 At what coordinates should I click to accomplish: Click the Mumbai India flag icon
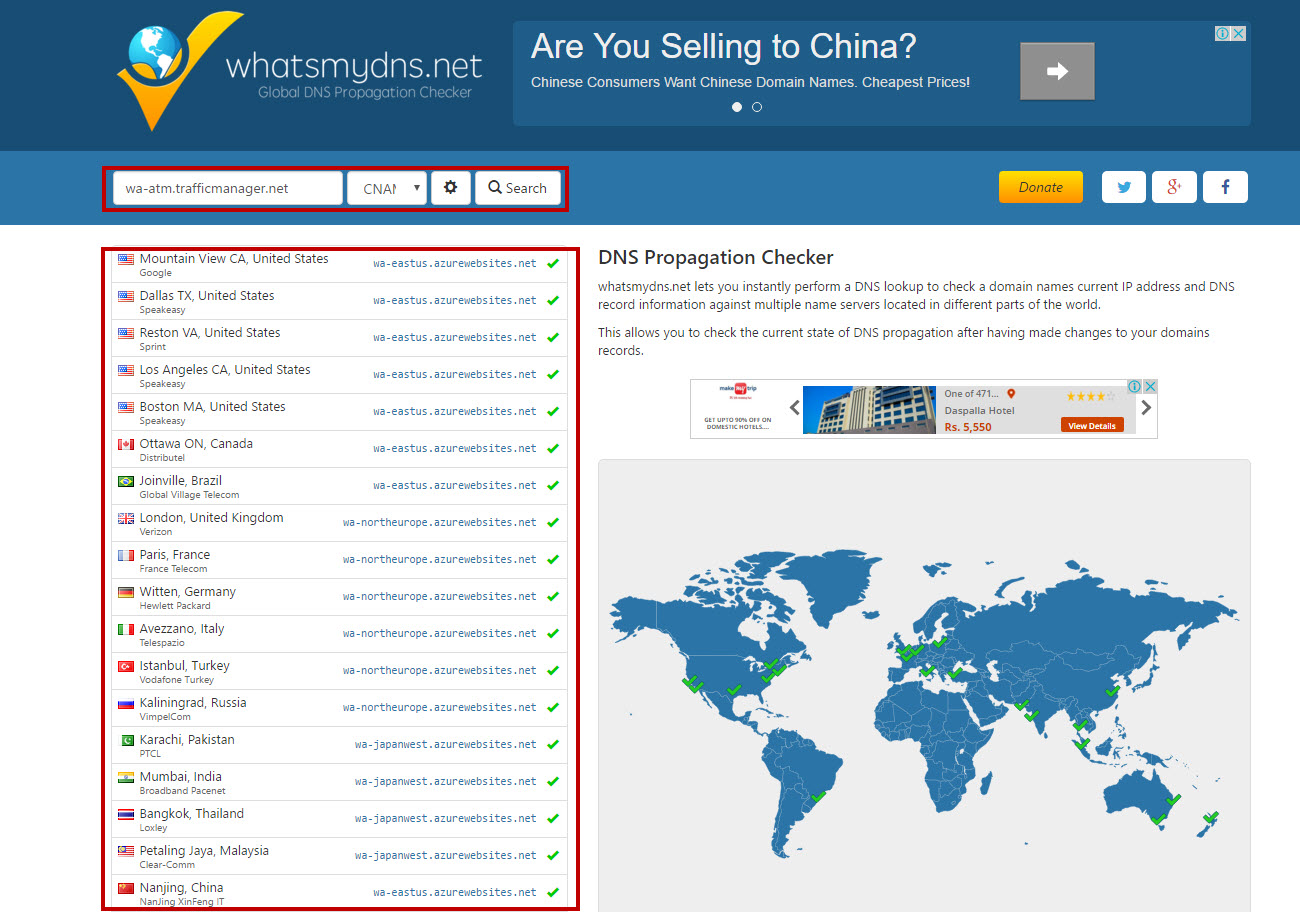(126, 777)
